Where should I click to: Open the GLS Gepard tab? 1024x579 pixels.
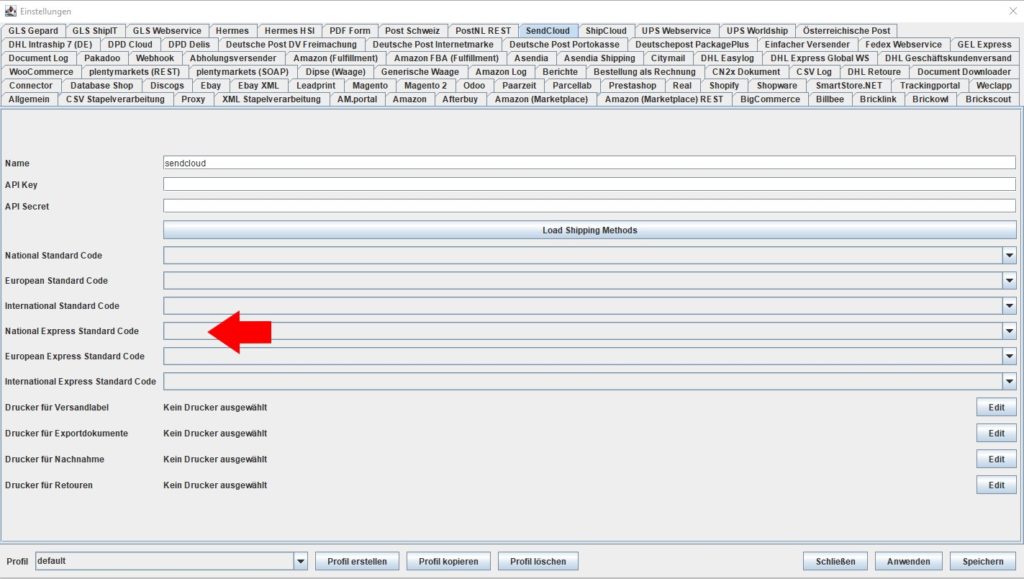(x=33, y=31)
